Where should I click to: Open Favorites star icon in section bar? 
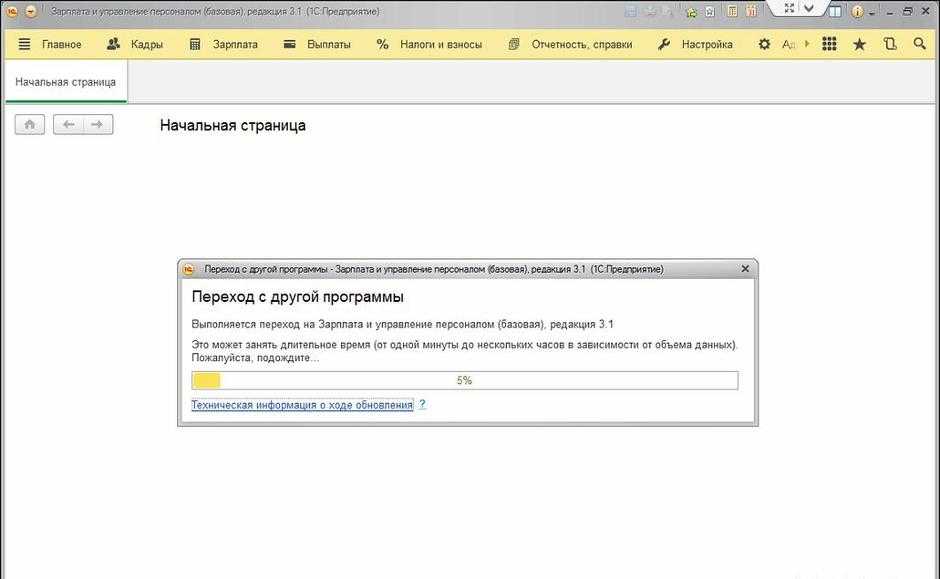859,44
